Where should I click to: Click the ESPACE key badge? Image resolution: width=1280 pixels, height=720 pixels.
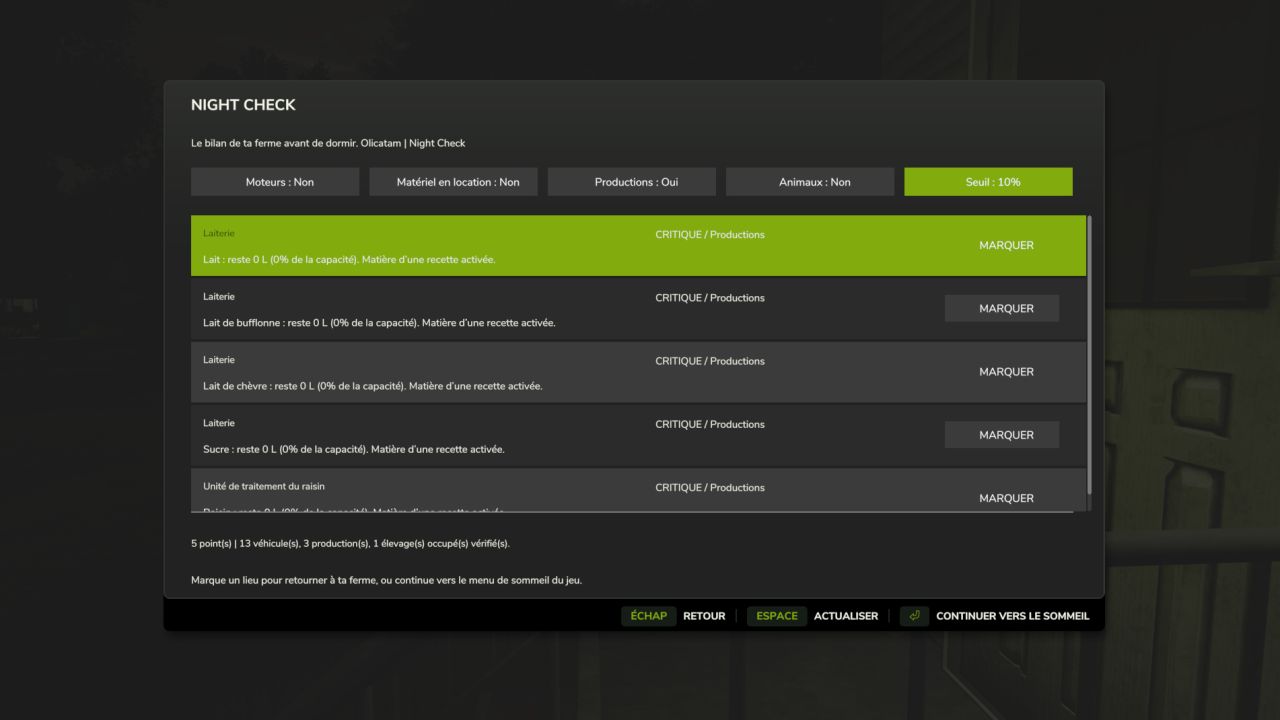777,616
